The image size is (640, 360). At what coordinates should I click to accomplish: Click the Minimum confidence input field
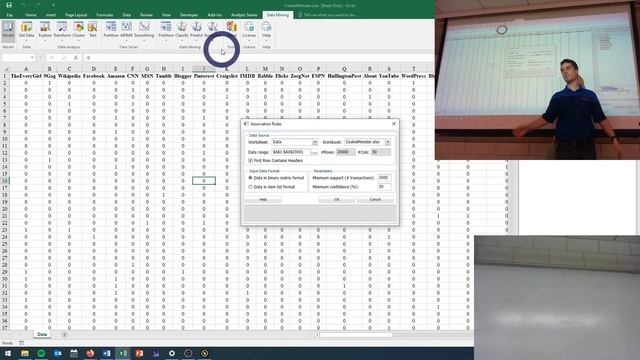point(384,187)
